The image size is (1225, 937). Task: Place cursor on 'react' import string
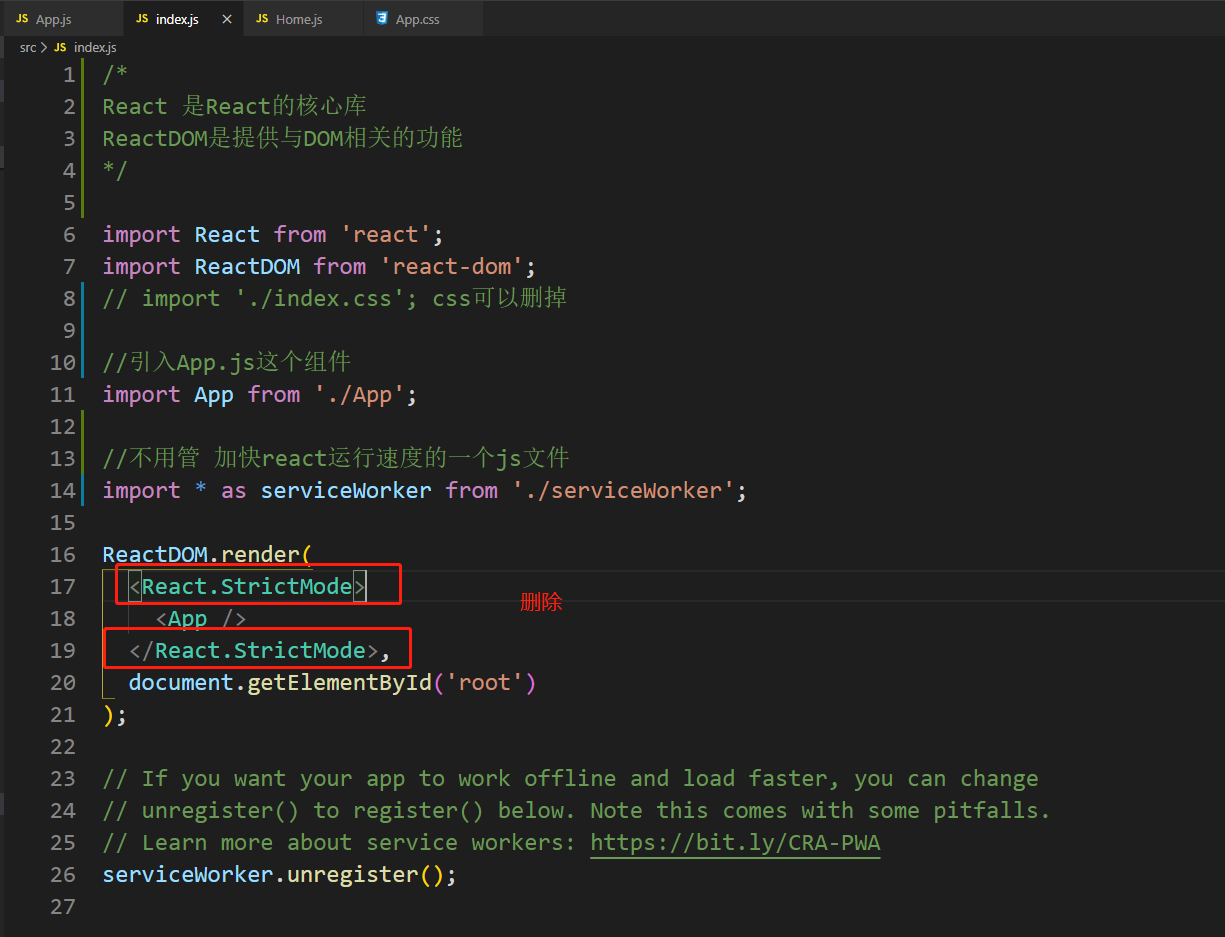(386, 235)
